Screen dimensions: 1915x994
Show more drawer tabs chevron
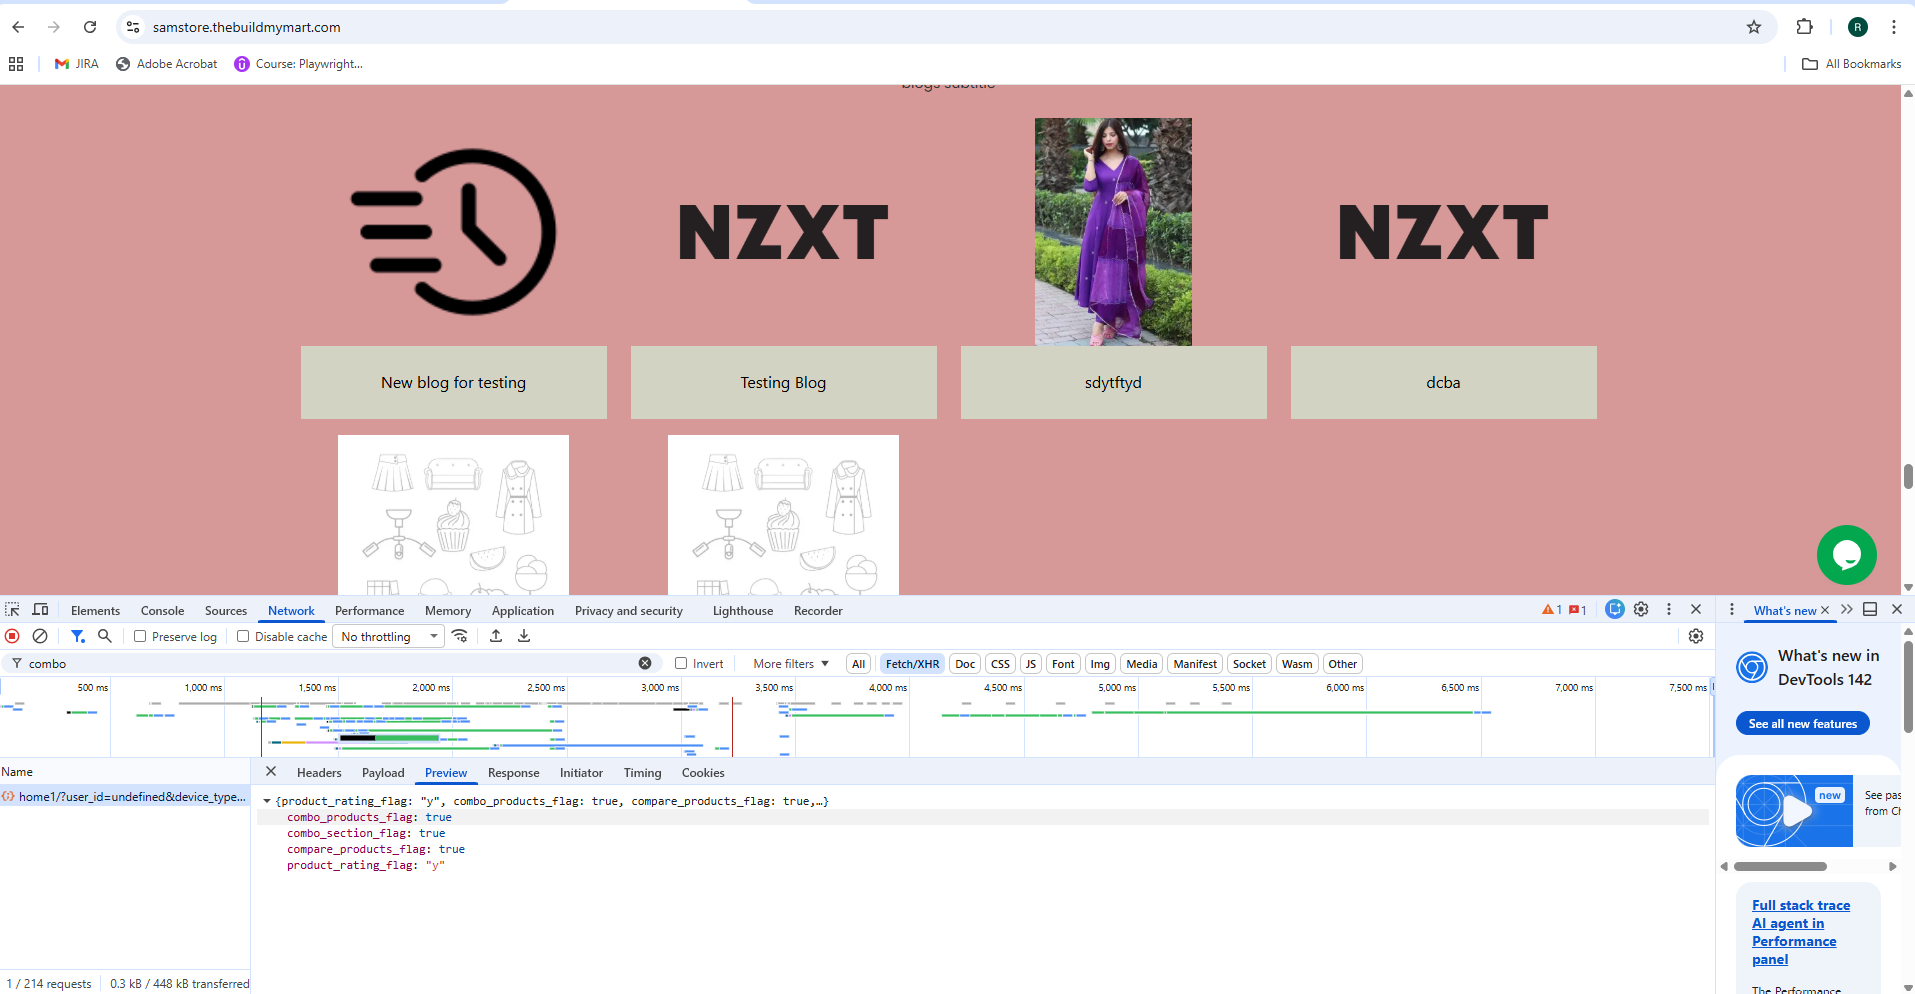pyautogui.click(x=1846, y=609)
